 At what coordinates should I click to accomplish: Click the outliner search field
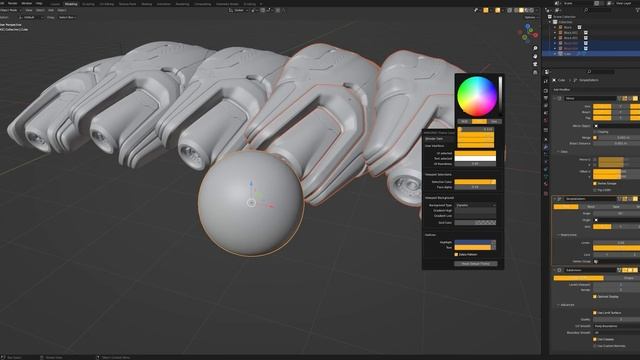coord(598,10)
